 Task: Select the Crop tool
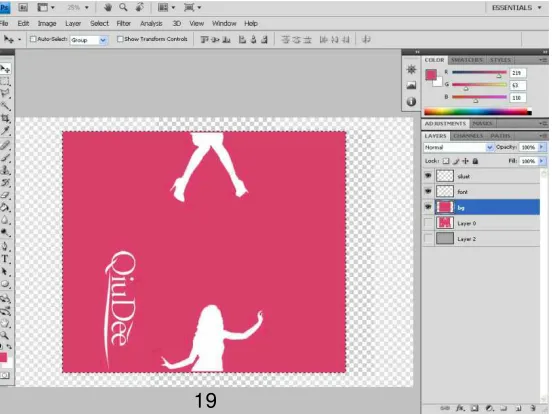pos(5,118)
